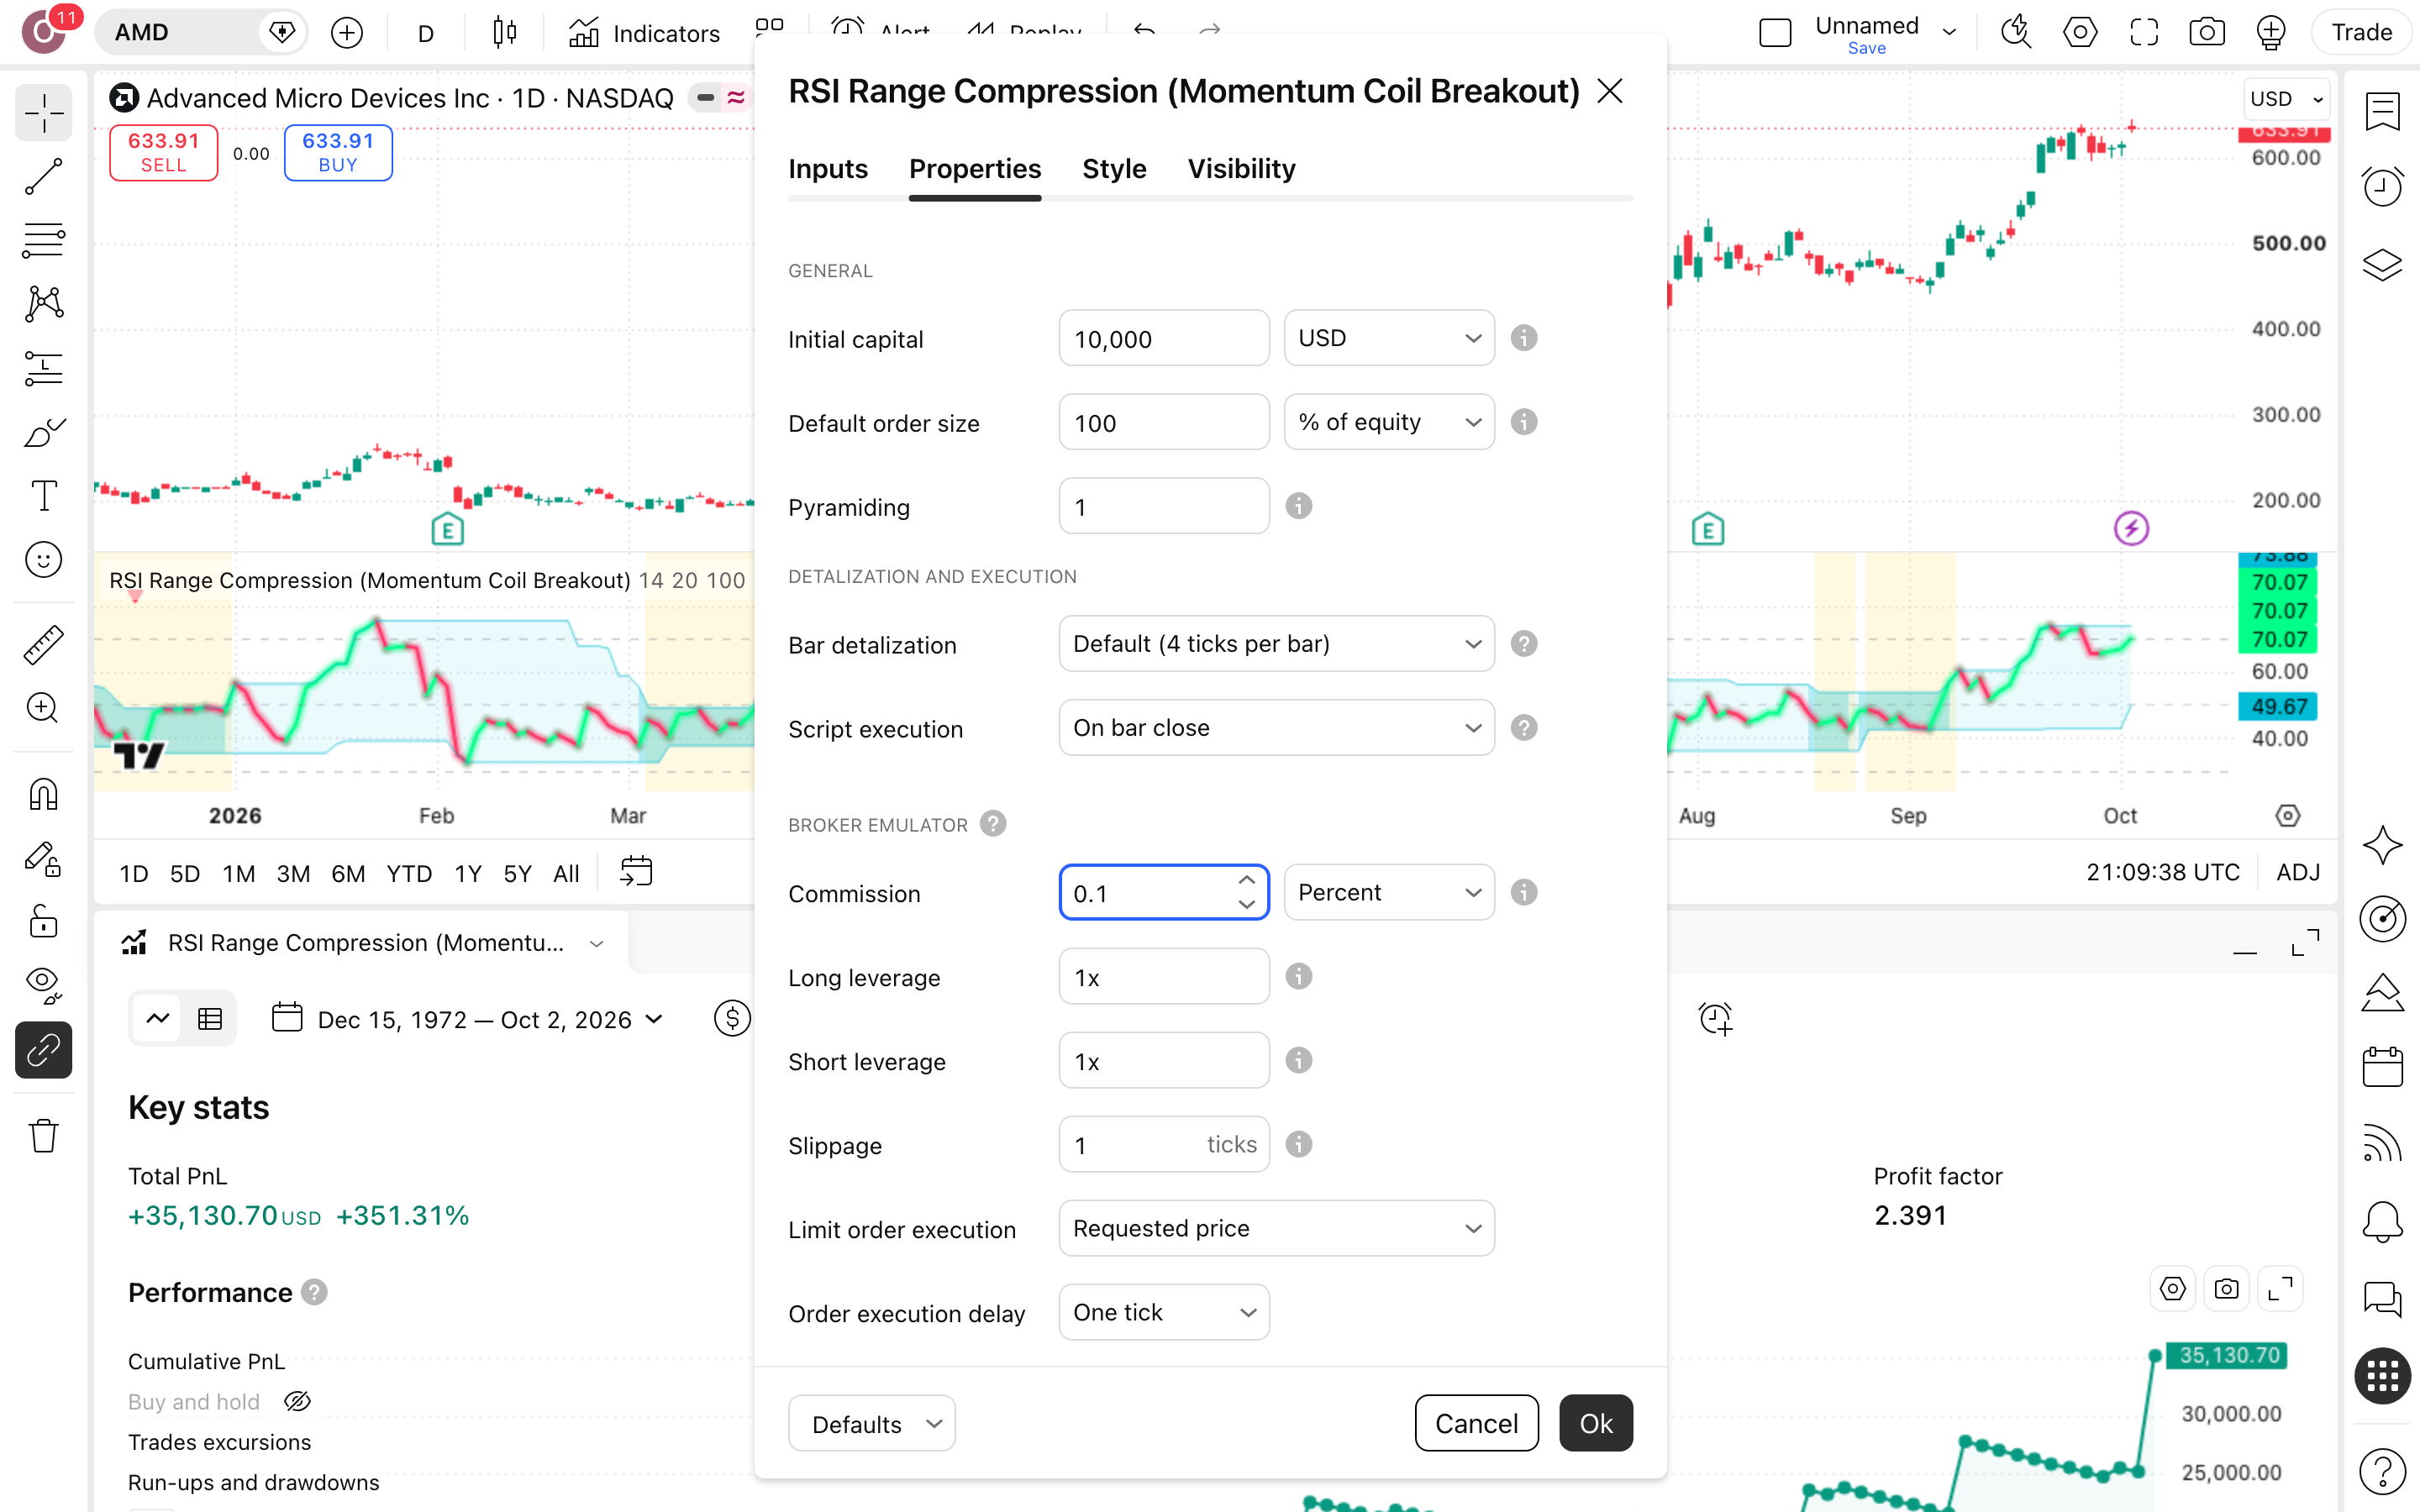Select the 1Y time range
Viewport: 2420px width, 1512px height.
(468, 873)
